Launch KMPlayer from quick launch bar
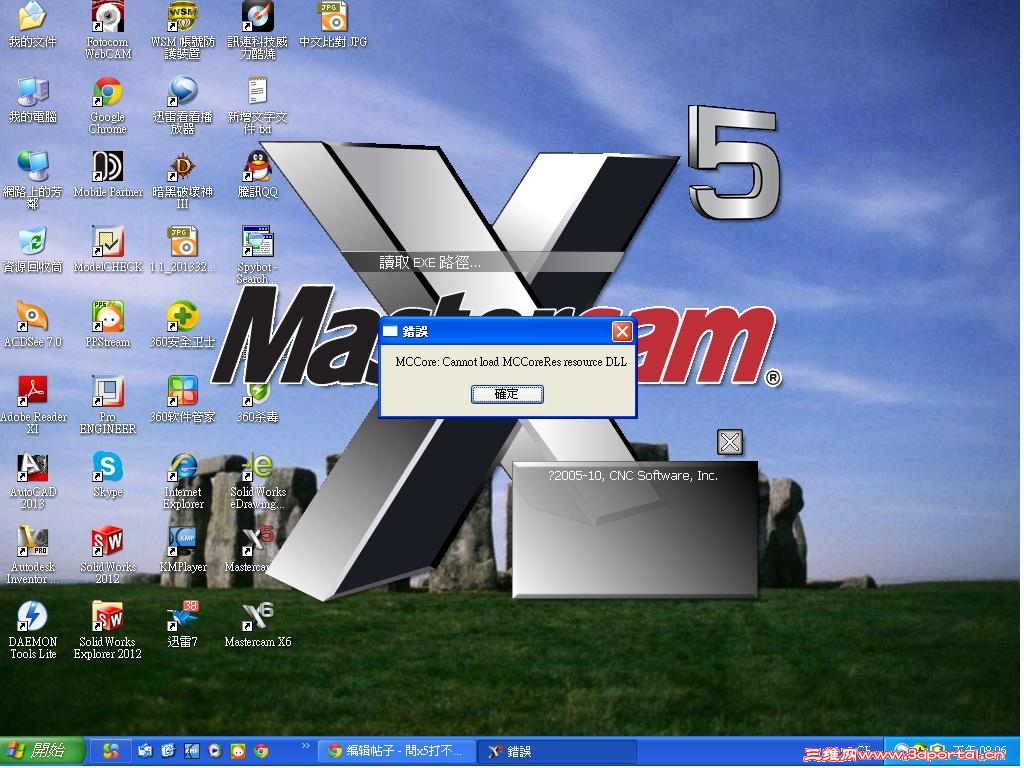1024x768 pixels. (191, 751)
